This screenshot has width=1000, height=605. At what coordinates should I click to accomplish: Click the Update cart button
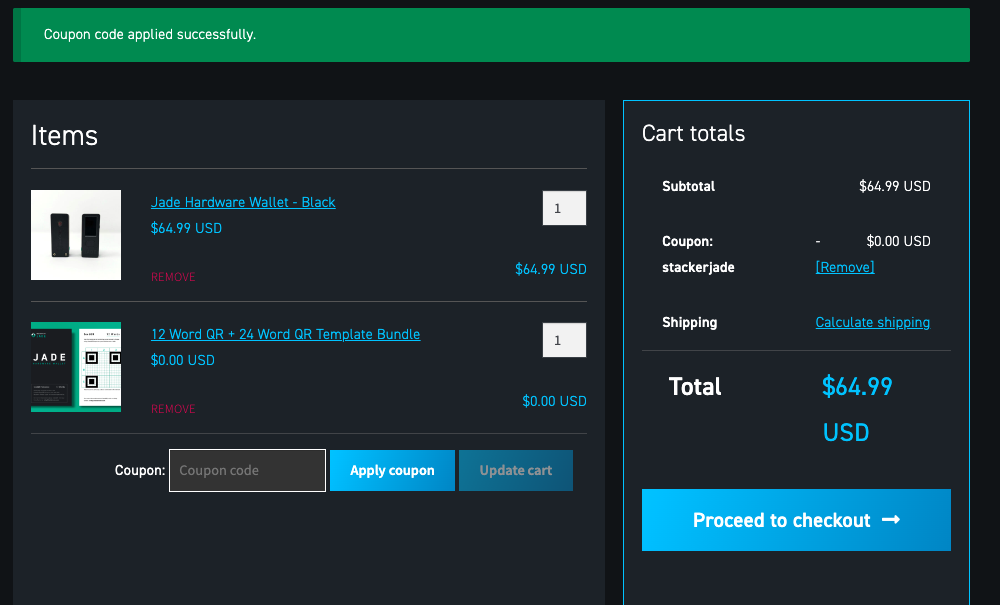pos(516,470)
